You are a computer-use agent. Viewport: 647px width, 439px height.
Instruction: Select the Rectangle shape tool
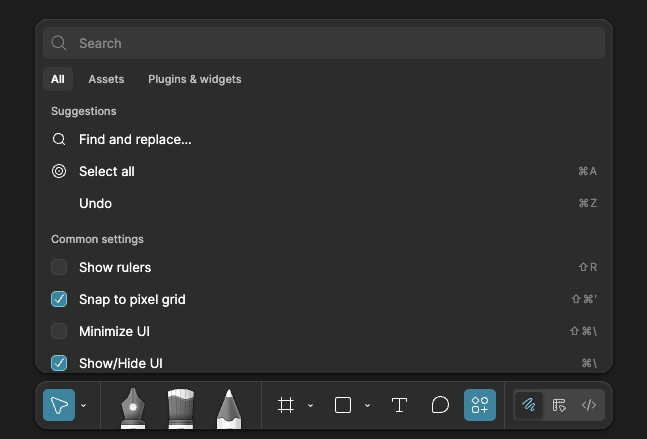pos(343,405)
